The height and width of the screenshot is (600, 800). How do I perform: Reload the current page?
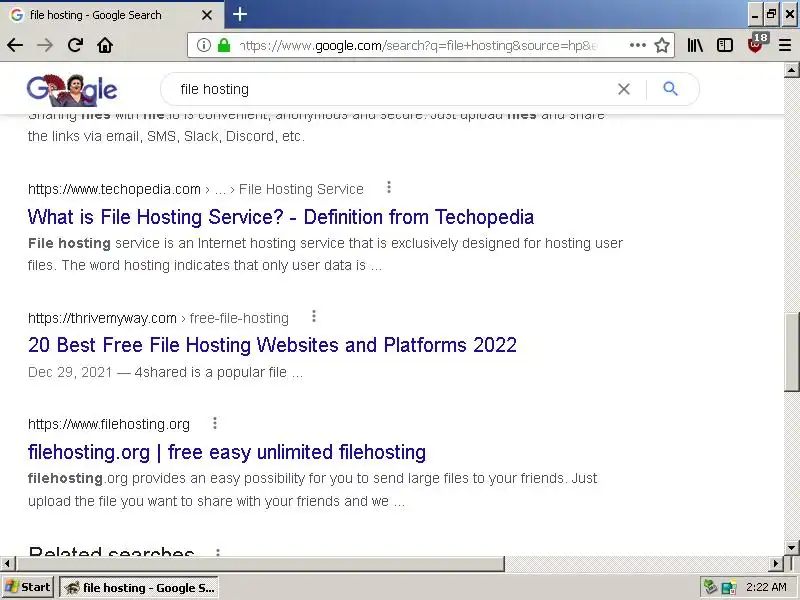click(x=76, y=45)
